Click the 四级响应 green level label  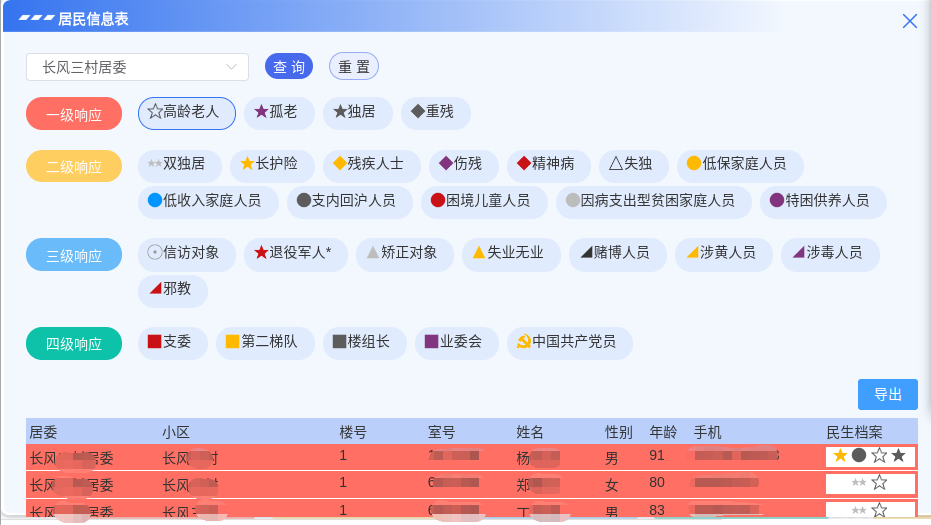(x=74, y=343)
